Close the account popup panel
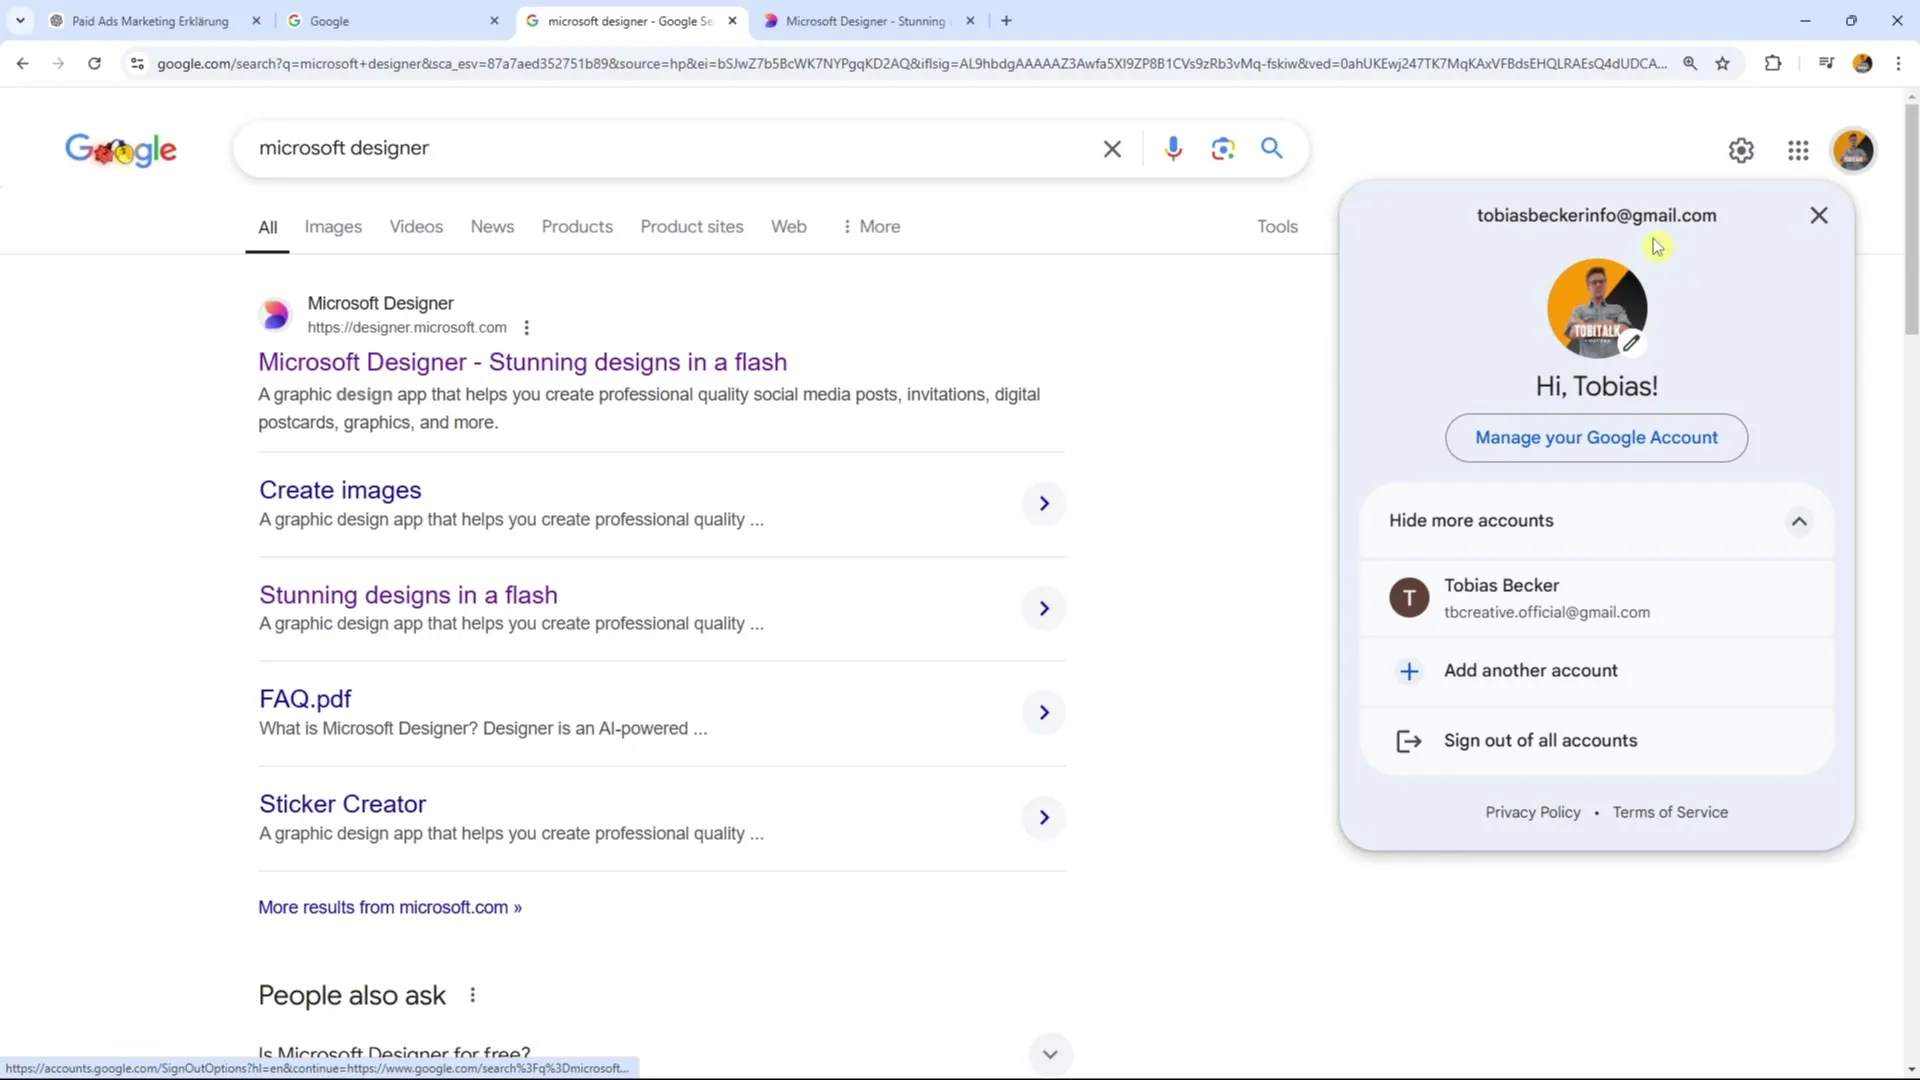 pyautogui.click(x=1819, y=215)
